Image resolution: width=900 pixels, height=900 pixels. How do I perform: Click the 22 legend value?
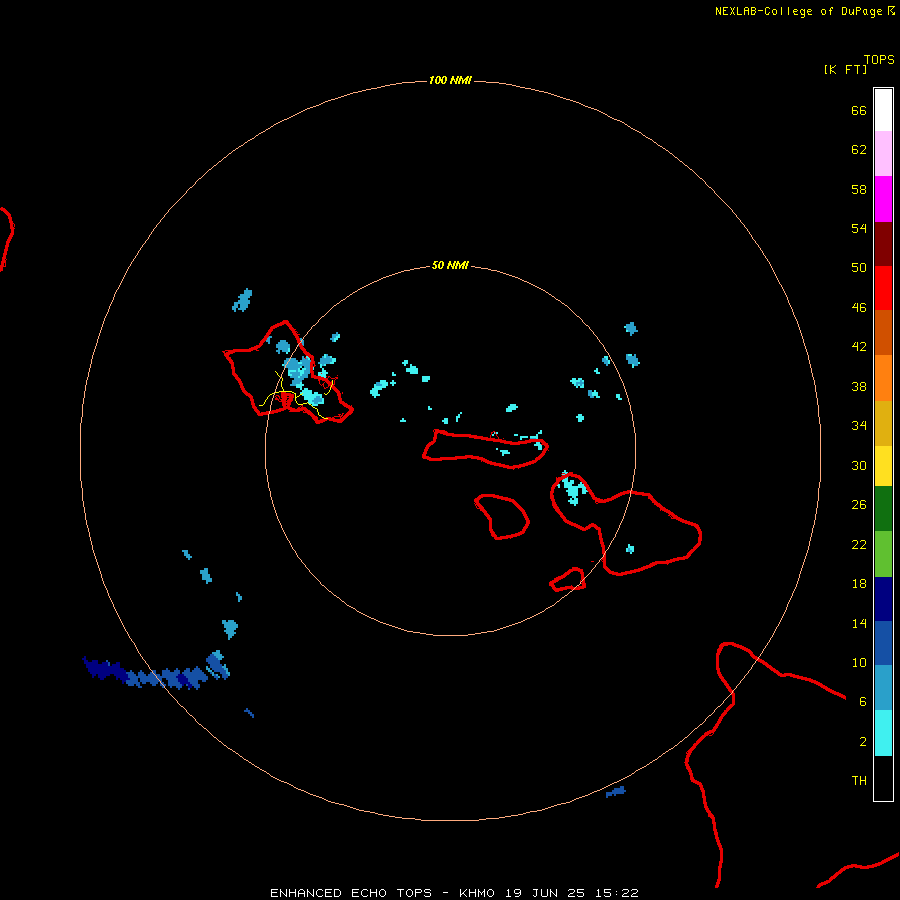[859, 544]
